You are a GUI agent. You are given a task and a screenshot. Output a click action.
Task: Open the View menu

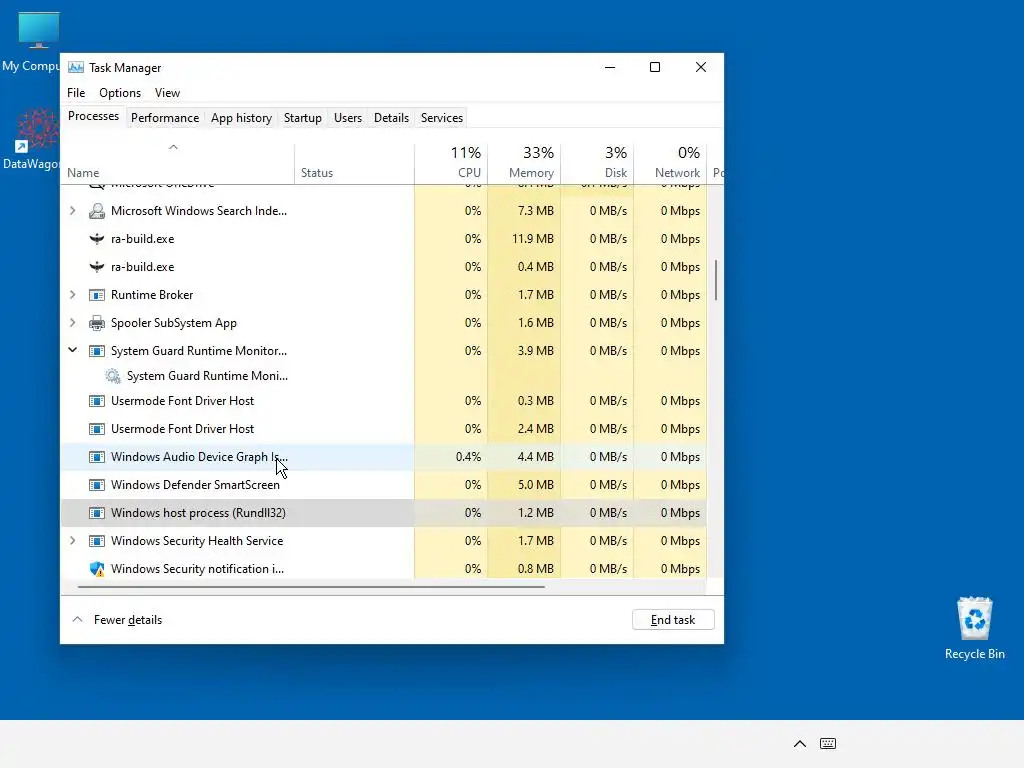[x=167, y=93]
